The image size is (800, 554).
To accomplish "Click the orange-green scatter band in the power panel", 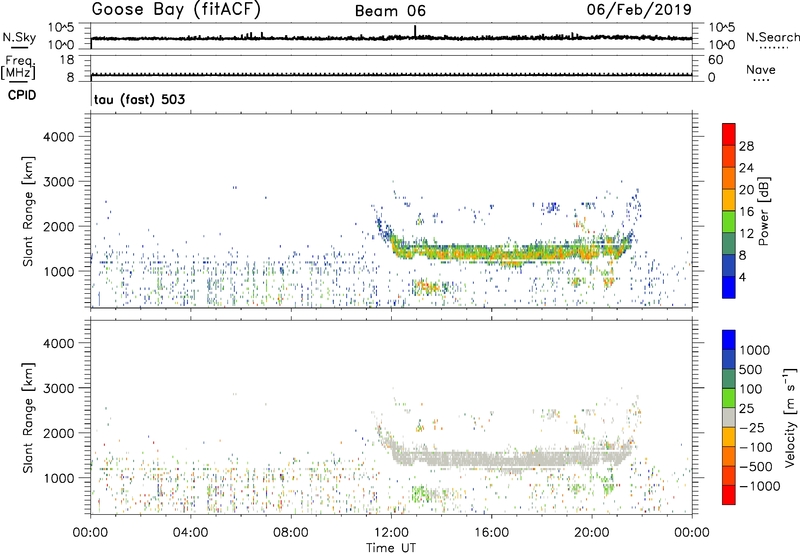I will pos(510,251).
